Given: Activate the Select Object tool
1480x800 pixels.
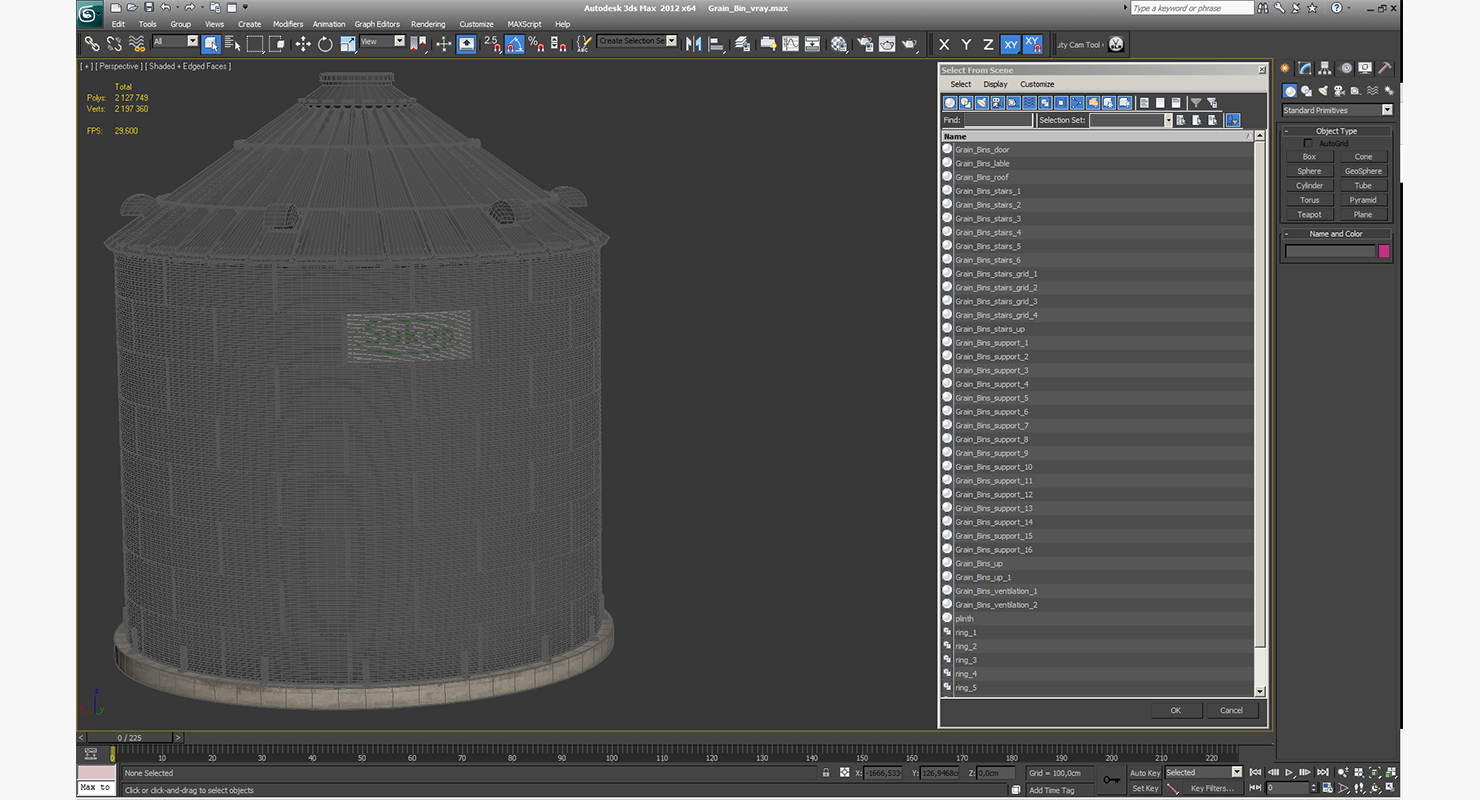Looking at the screenshot, I should click(x=210, y=44).
